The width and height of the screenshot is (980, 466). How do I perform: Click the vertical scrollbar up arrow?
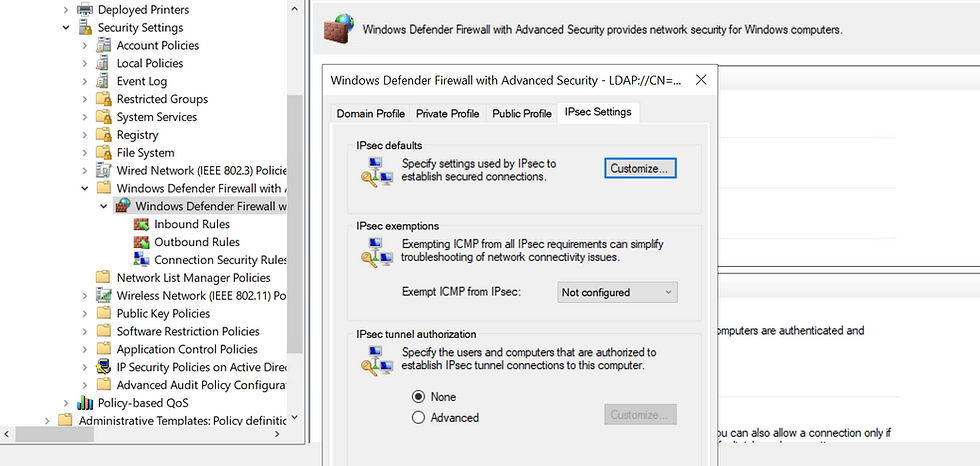tap(295, 7)
